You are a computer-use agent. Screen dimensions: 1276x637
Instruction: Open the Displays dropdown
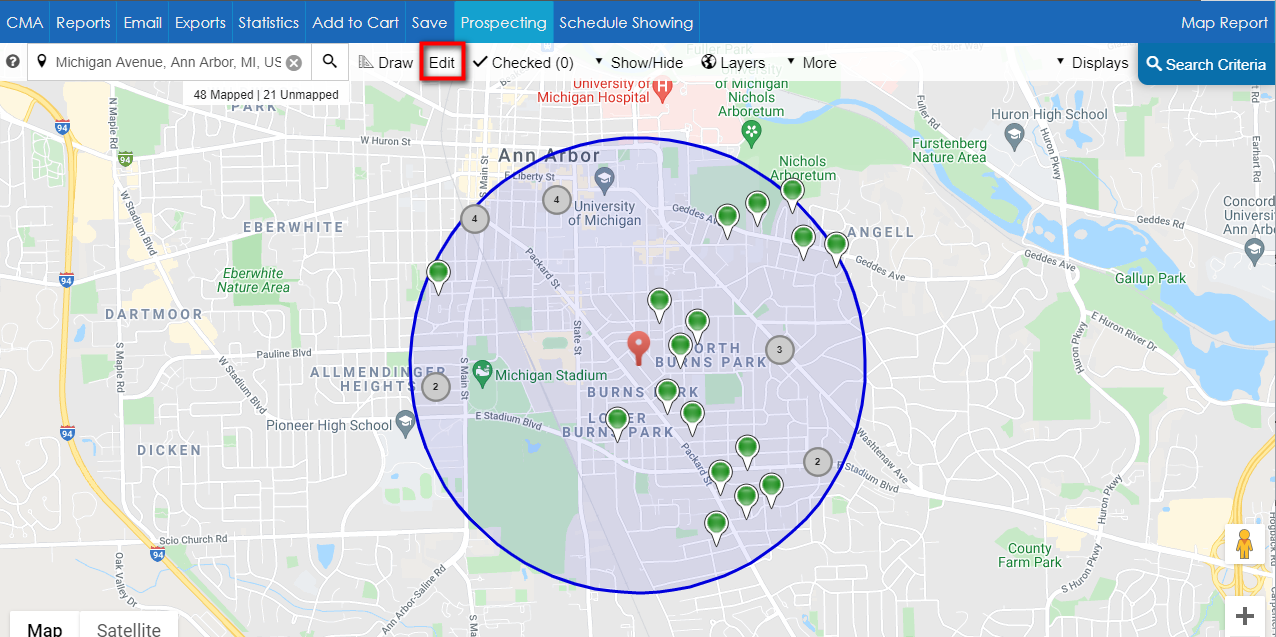tap(1092, 63)
